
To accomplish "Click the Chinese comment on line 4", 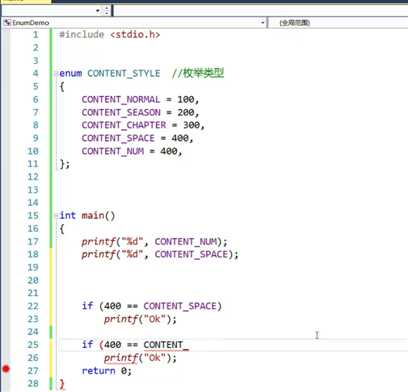I will tap(198, 73).
